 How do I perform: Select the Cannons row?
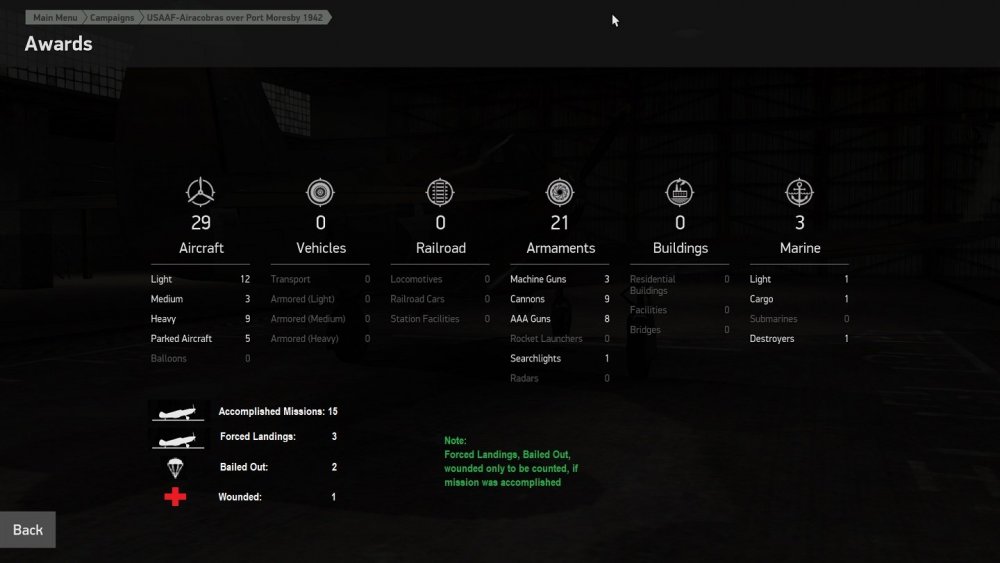(560, 299)
